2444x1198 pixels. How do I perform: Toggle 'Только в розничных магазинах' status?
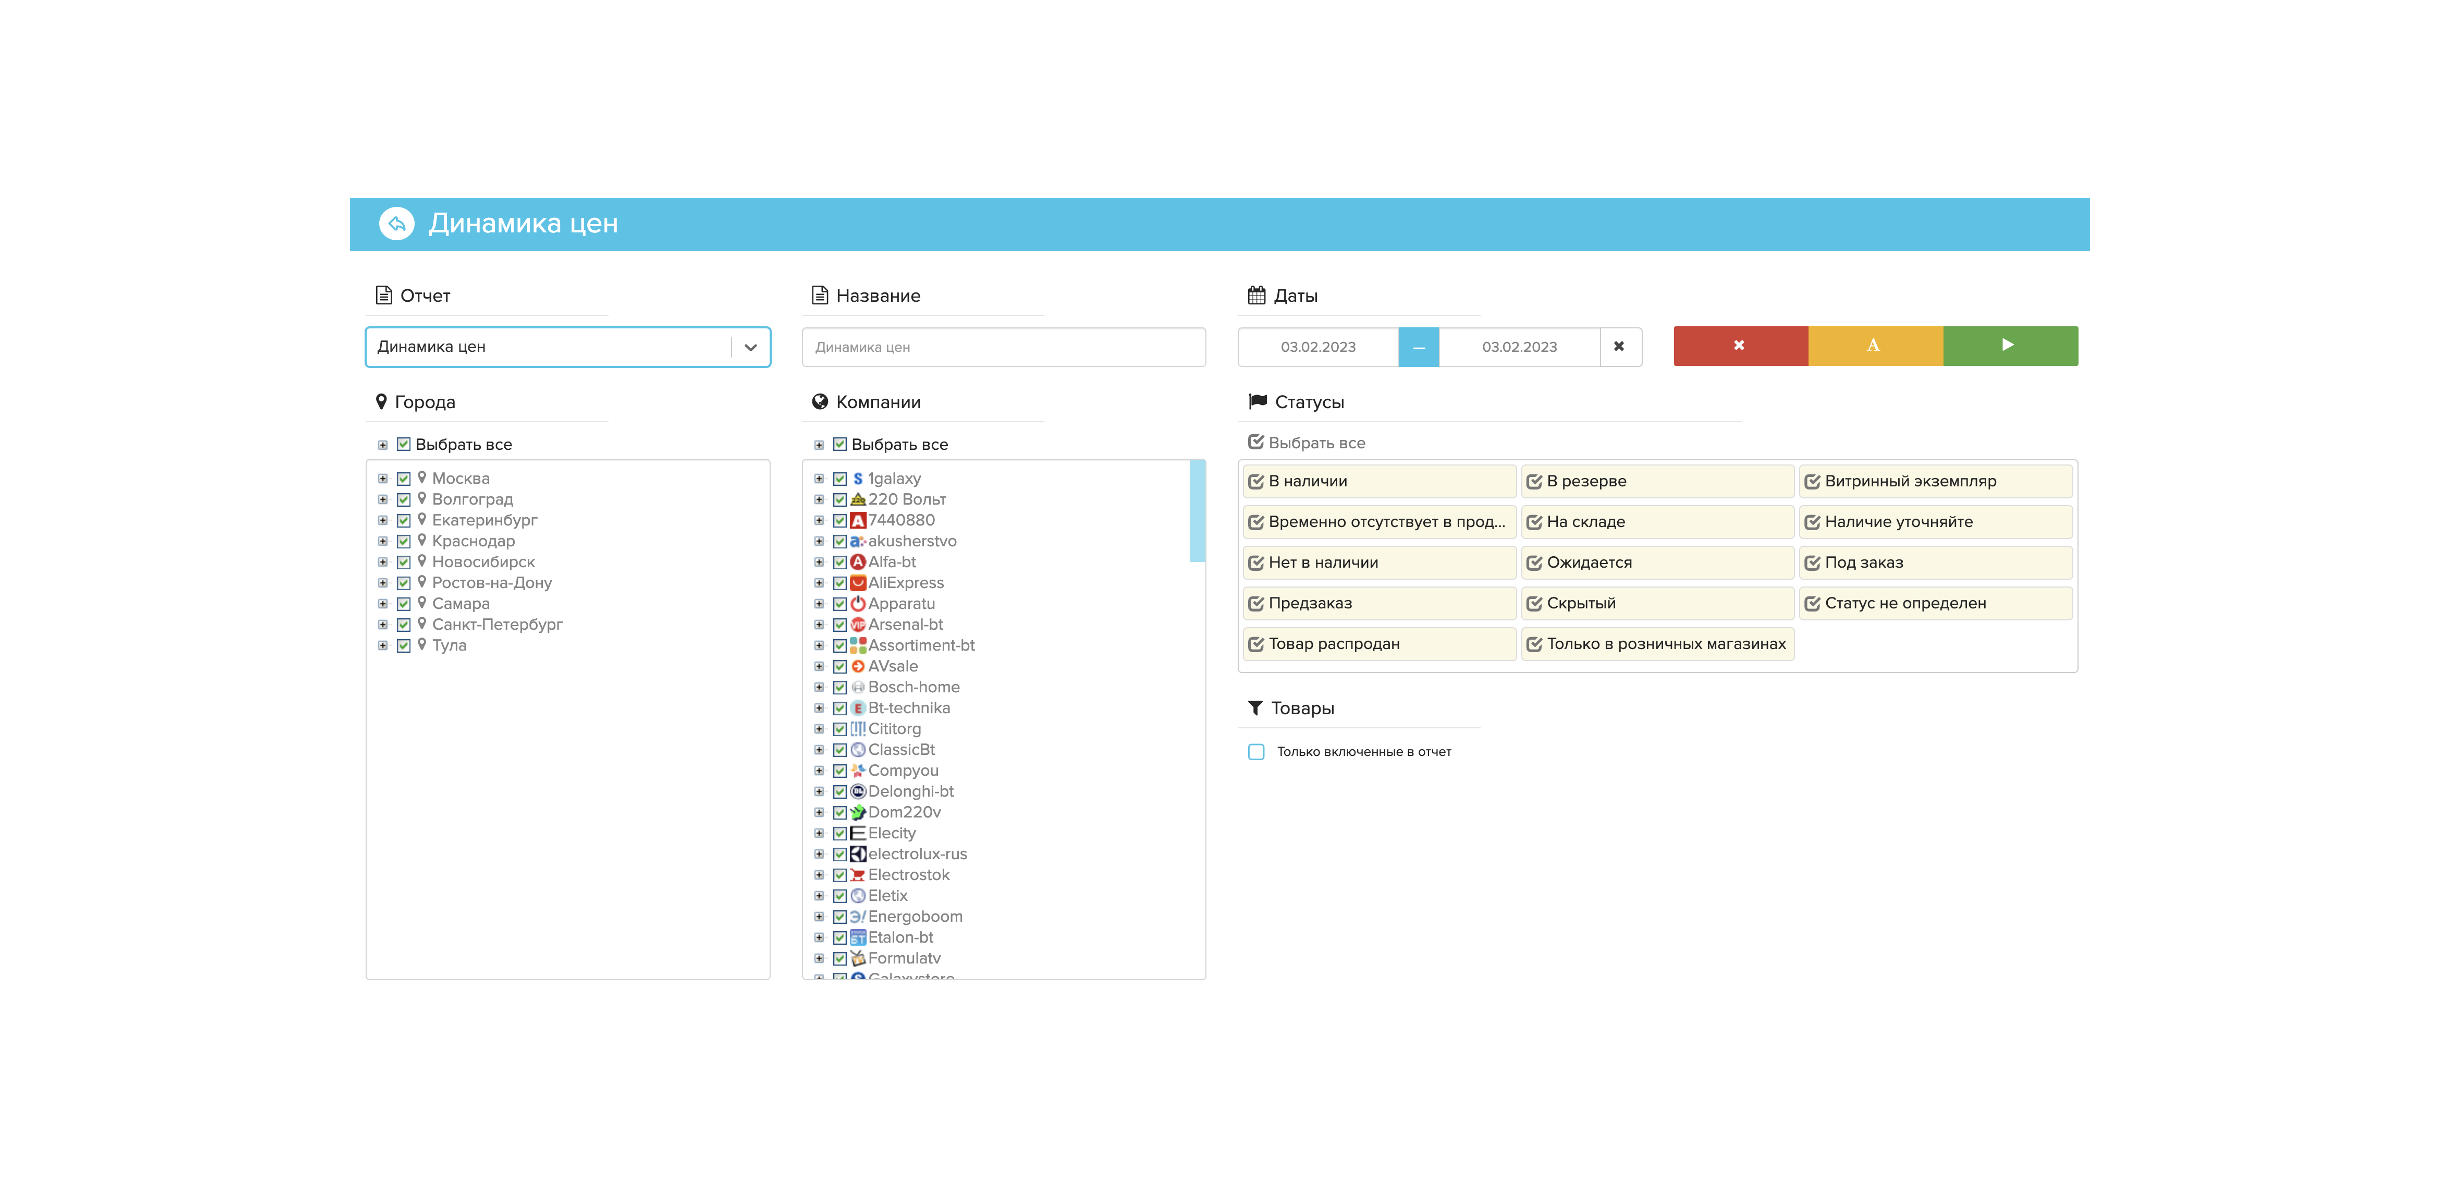point(1657,644)
